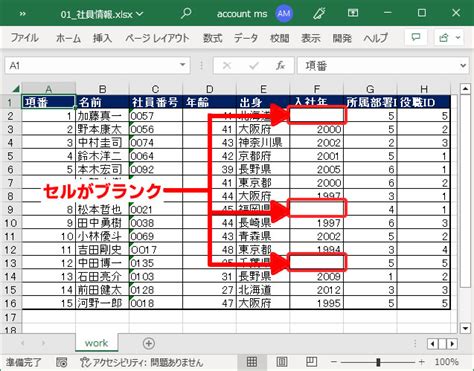
Task: Open the 開発 tab
Action: click(x=342, y=38)
